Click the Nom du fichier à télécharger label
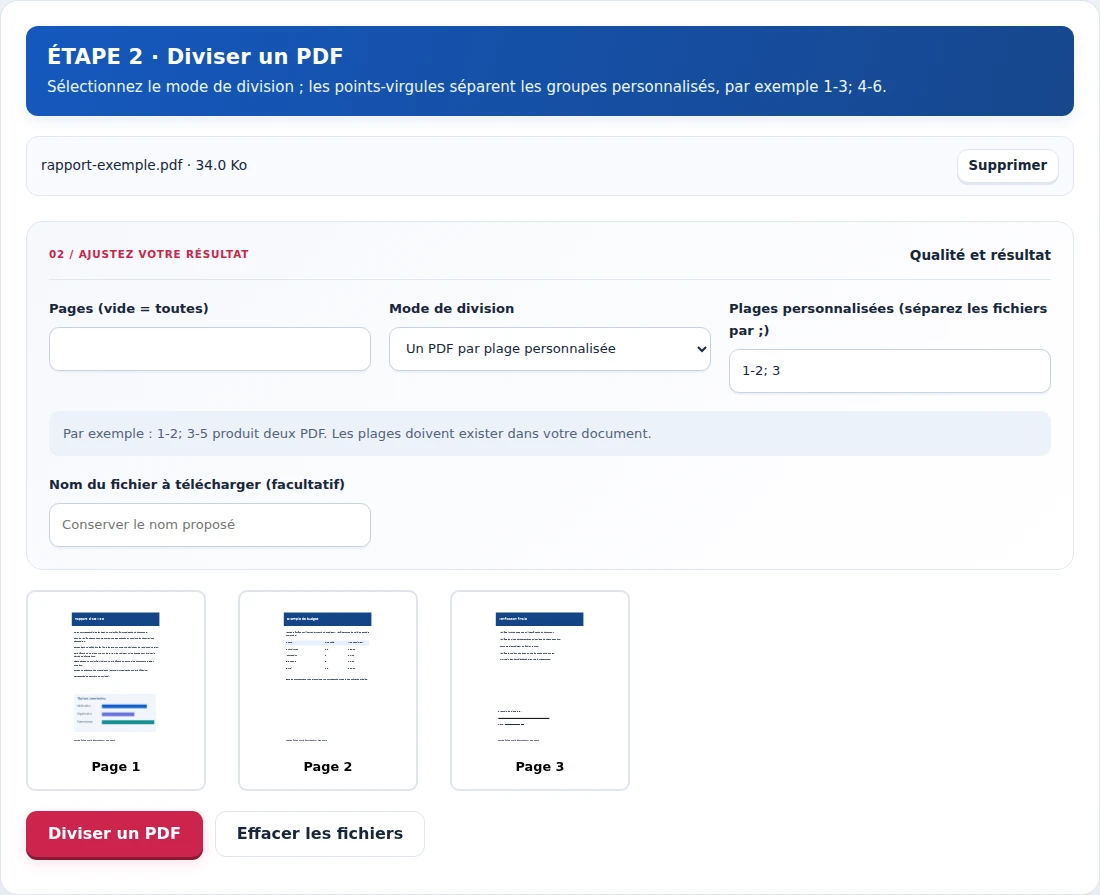This screenshot has height=895, width=1100. coord(197,485)
